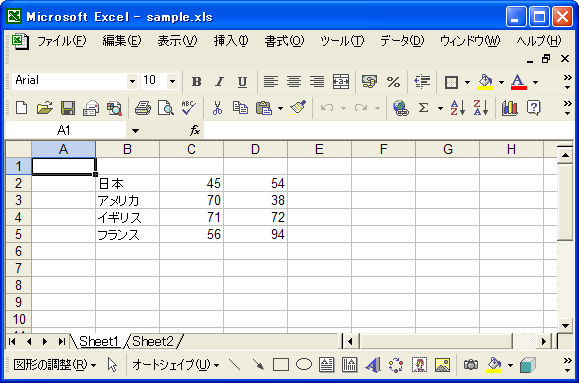Insert WordArt from the drawing toolbar
This screenshot has height=383, width=579.
(x=373, y=365)
